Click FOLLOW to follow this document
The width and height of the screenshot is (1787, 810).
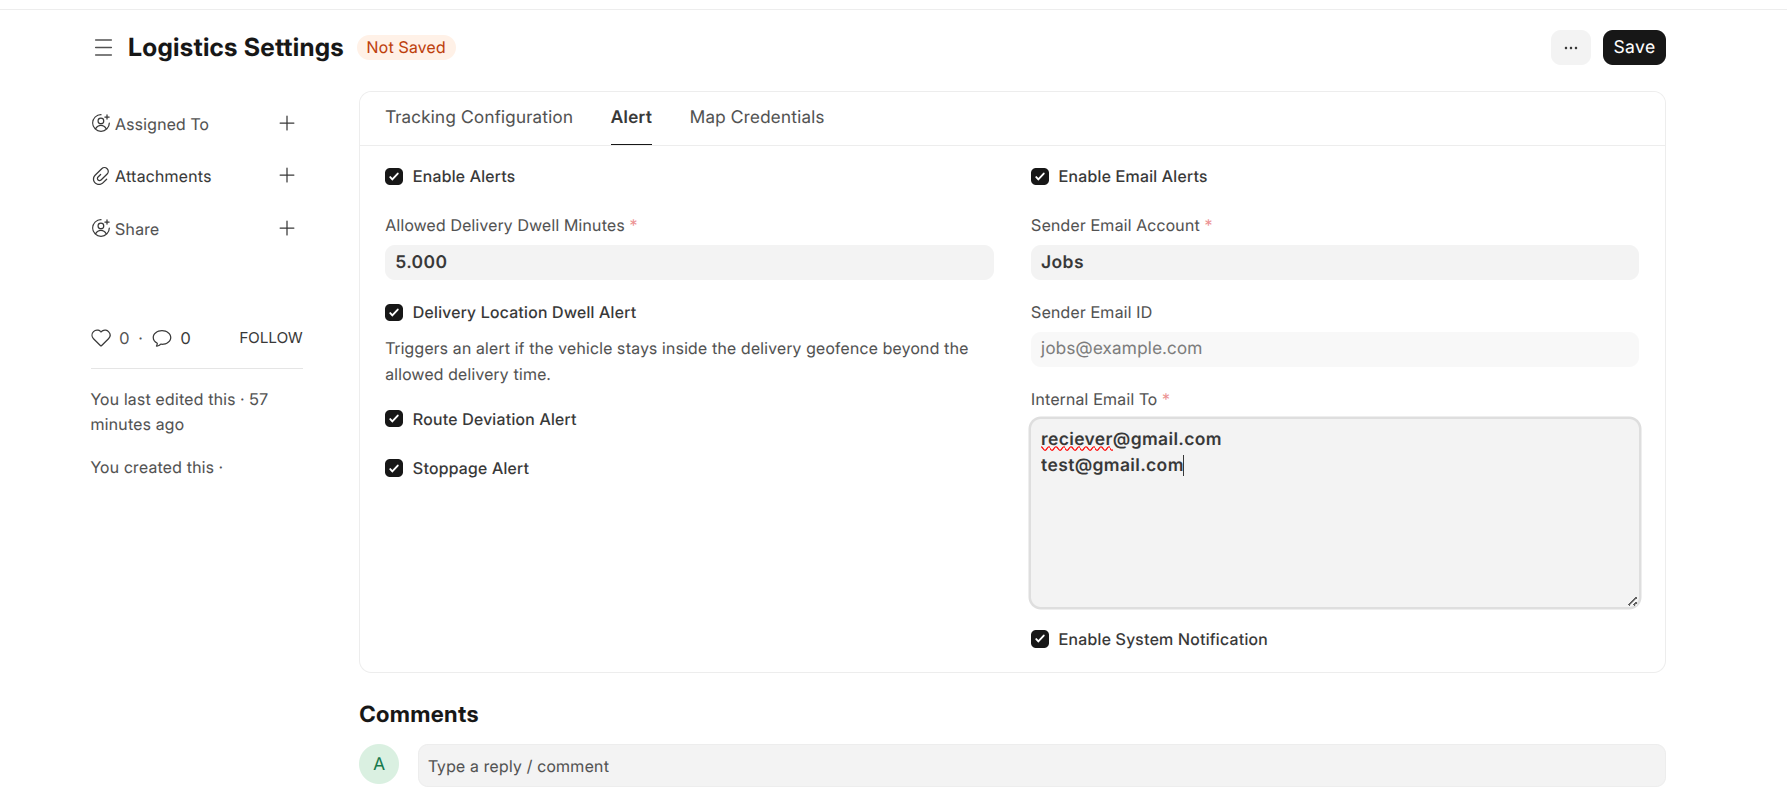(x=271, y=338)
